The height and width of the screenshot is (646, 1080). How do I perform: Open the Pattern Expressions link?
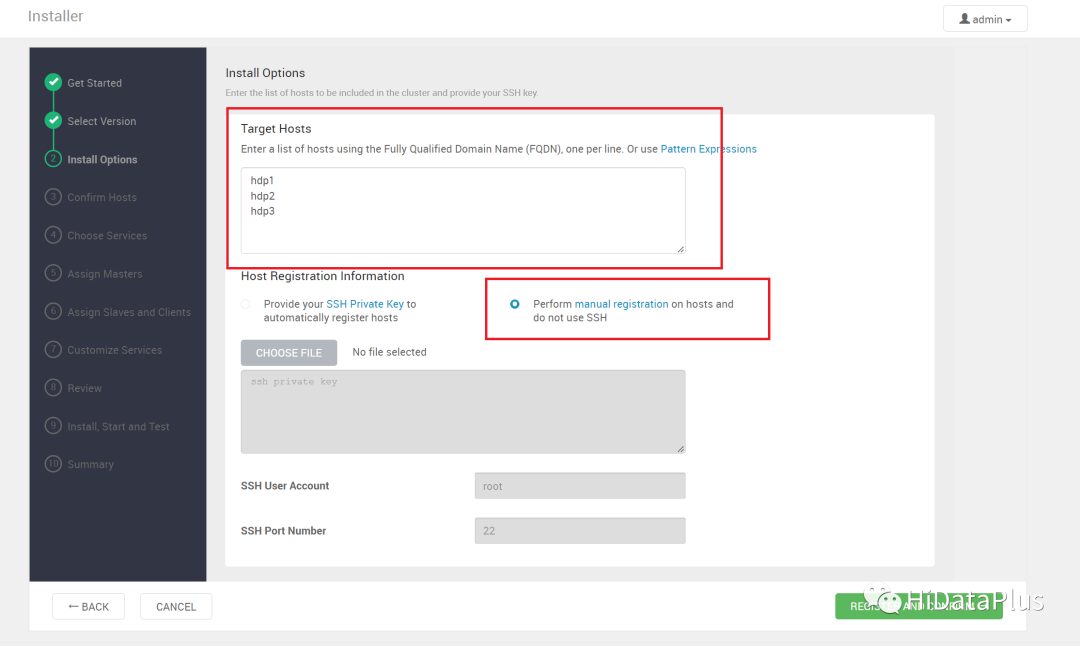click(x=708, y=149)
